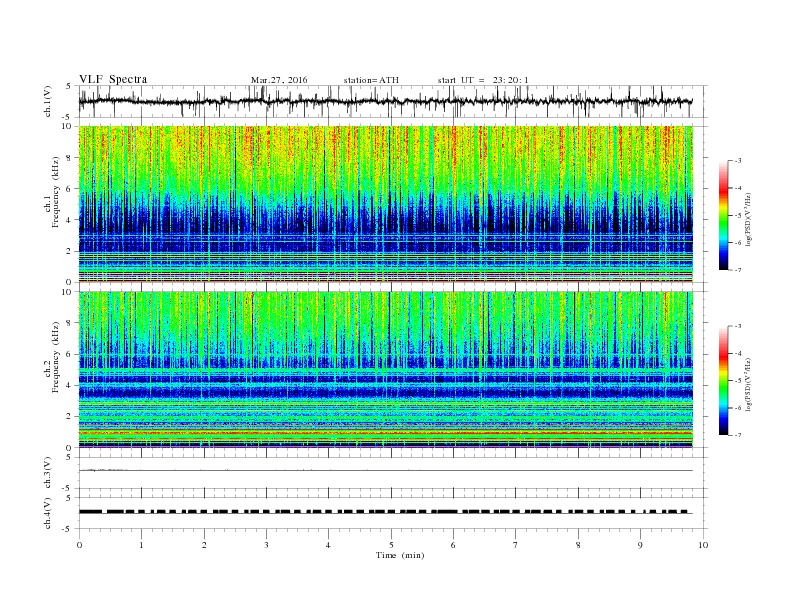Click the color scale bar beside ch.1 spectrogram

723,215
